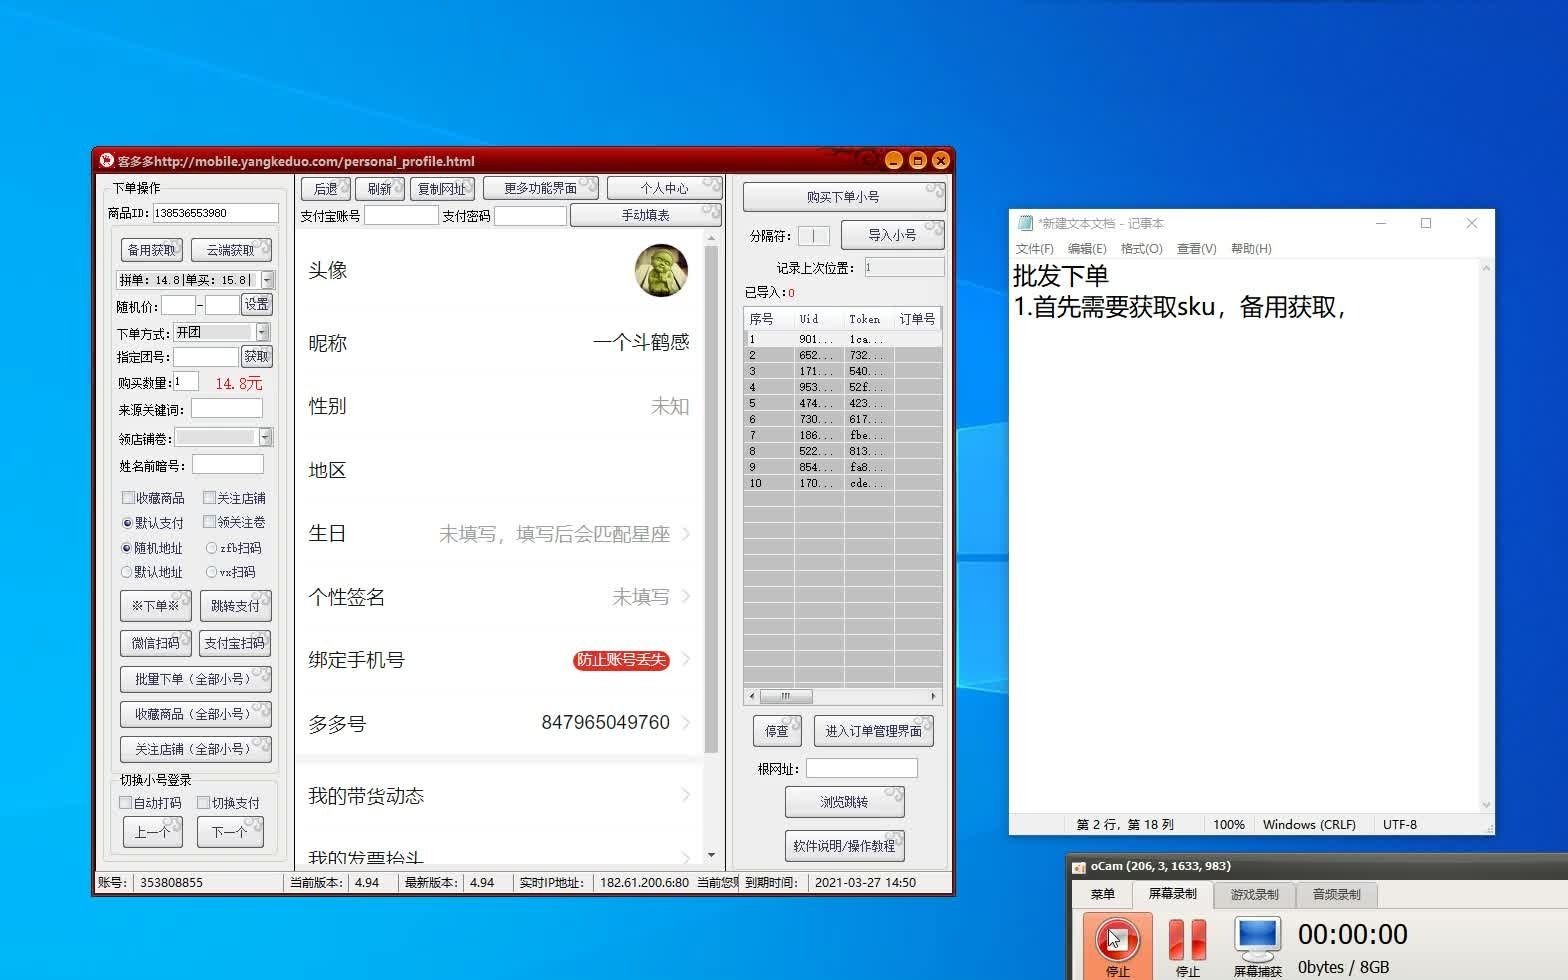Click the 更多功能界面 button
This screenshot has width=1568, height=980.
[x=540, y=188]
